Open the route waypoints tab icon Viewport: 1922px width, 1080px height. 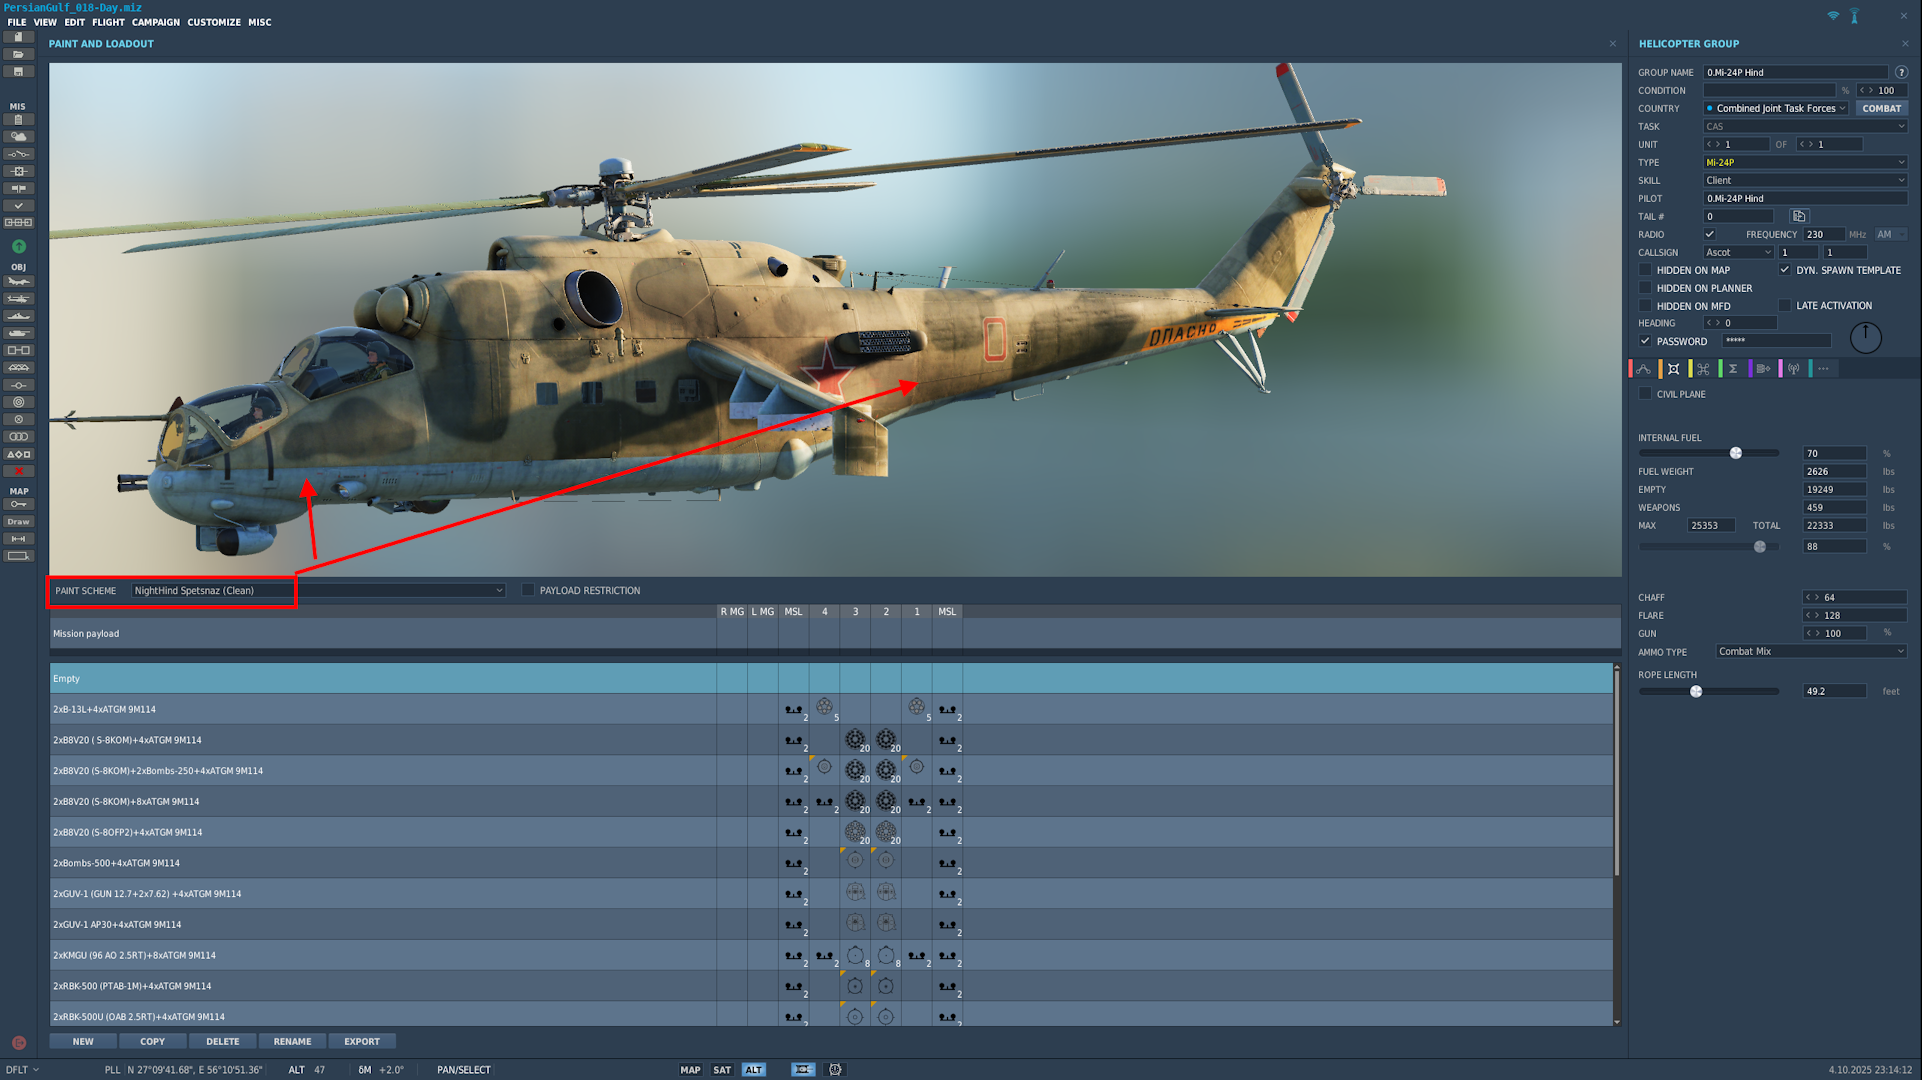(x=1644, y=369)
